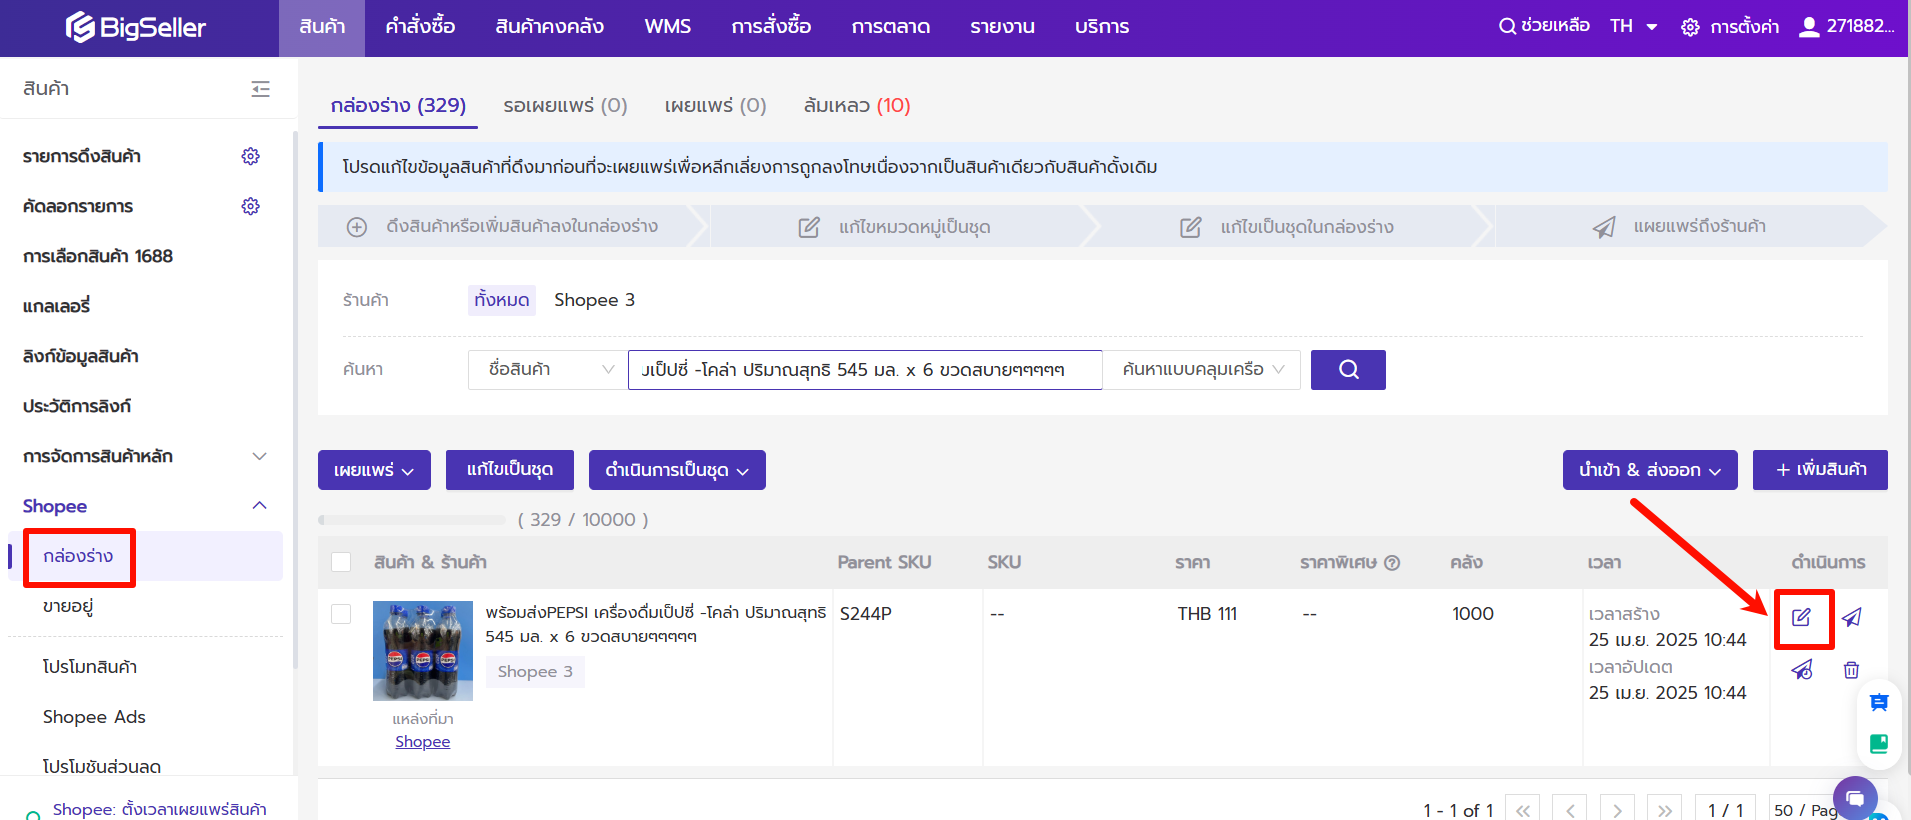Image resolution: width=1911 pixels, height=820 pixels.
Task: Click the 1 / 1 page number box
Action: (1726, 810)
